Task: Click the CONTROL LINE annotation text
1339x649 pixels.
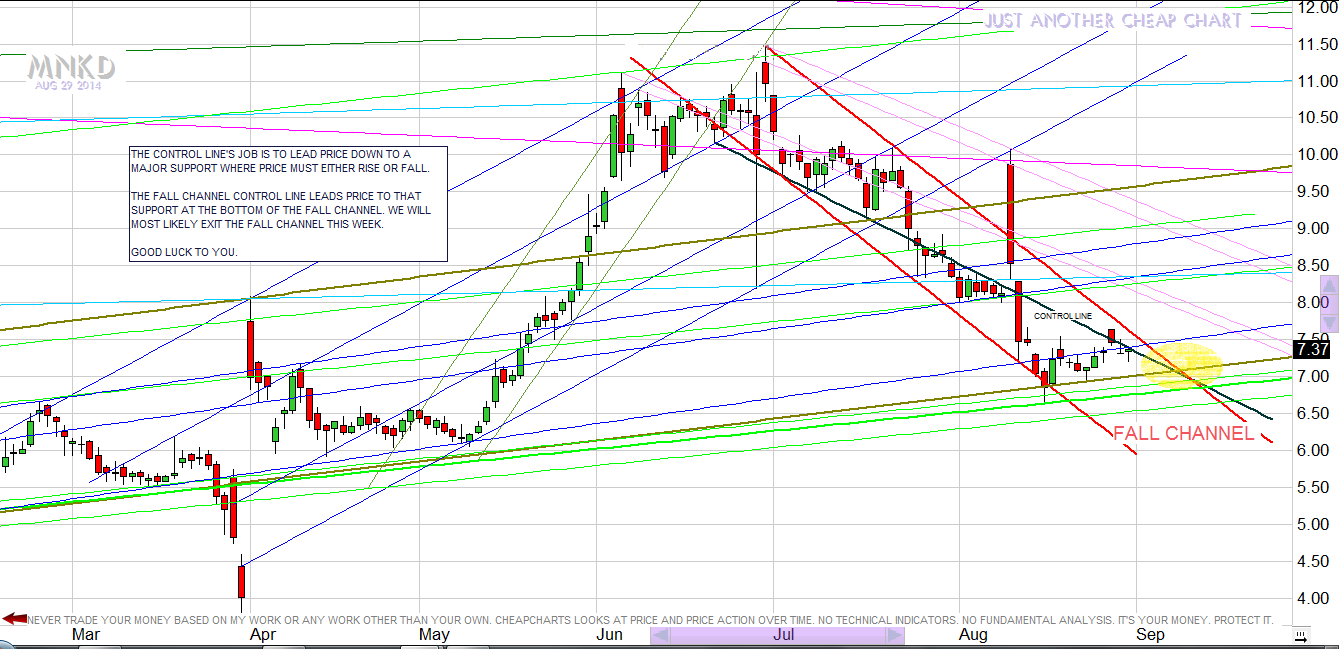Action: tap(1062, 316)
